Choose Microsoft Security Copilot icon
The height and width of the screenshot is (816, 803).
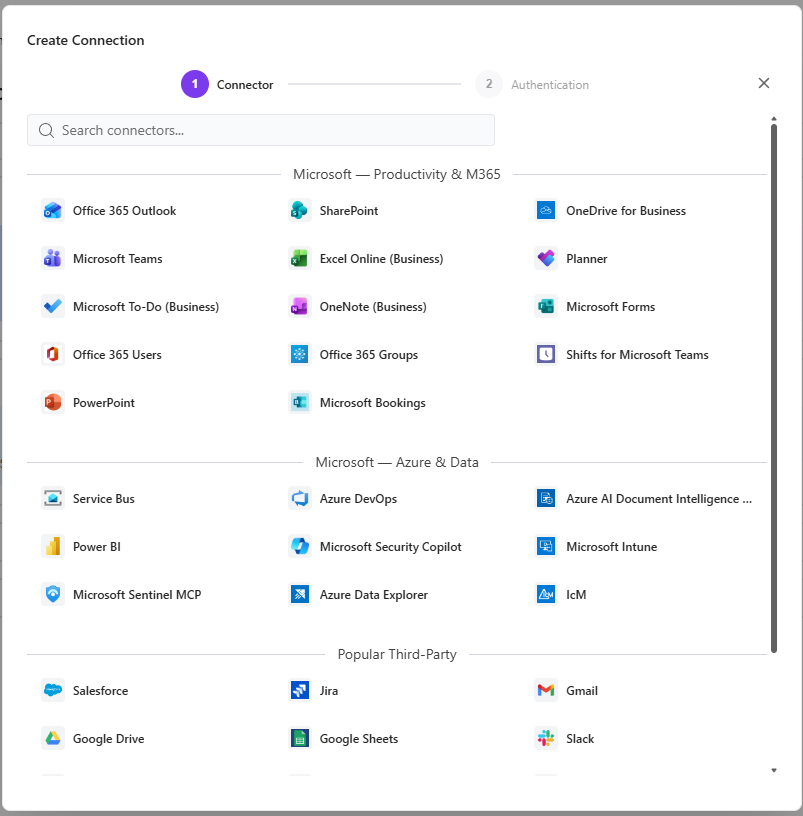tap(300, 546)
